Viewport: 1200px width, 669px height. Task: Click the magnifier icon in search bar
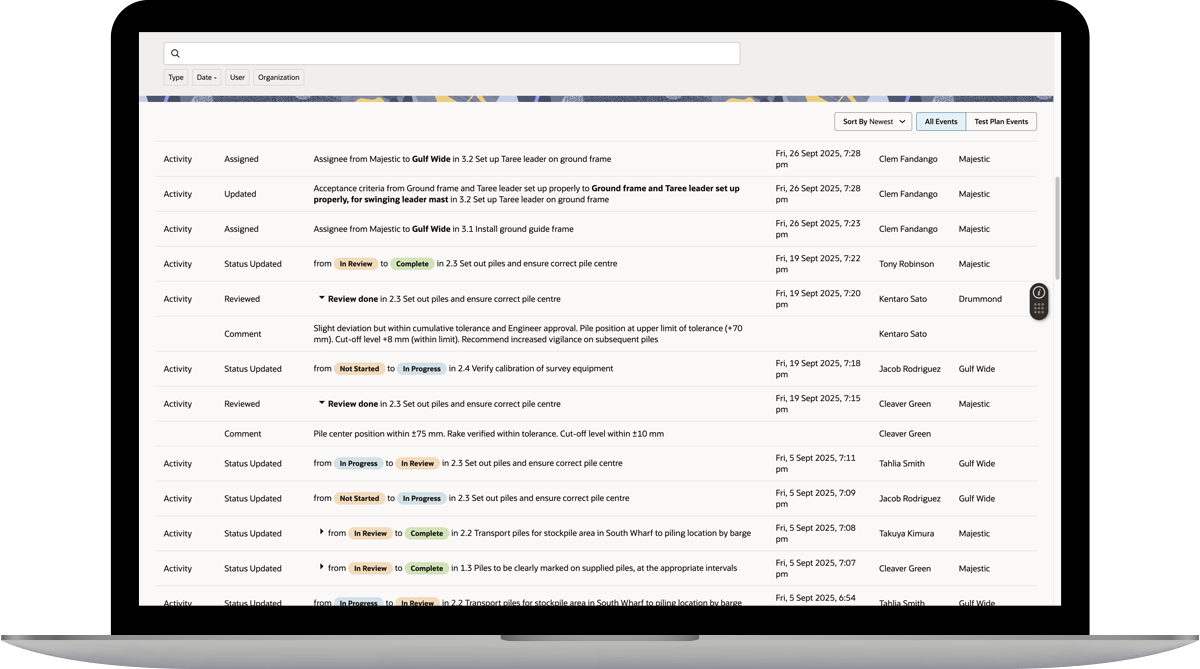click(176, 54)
